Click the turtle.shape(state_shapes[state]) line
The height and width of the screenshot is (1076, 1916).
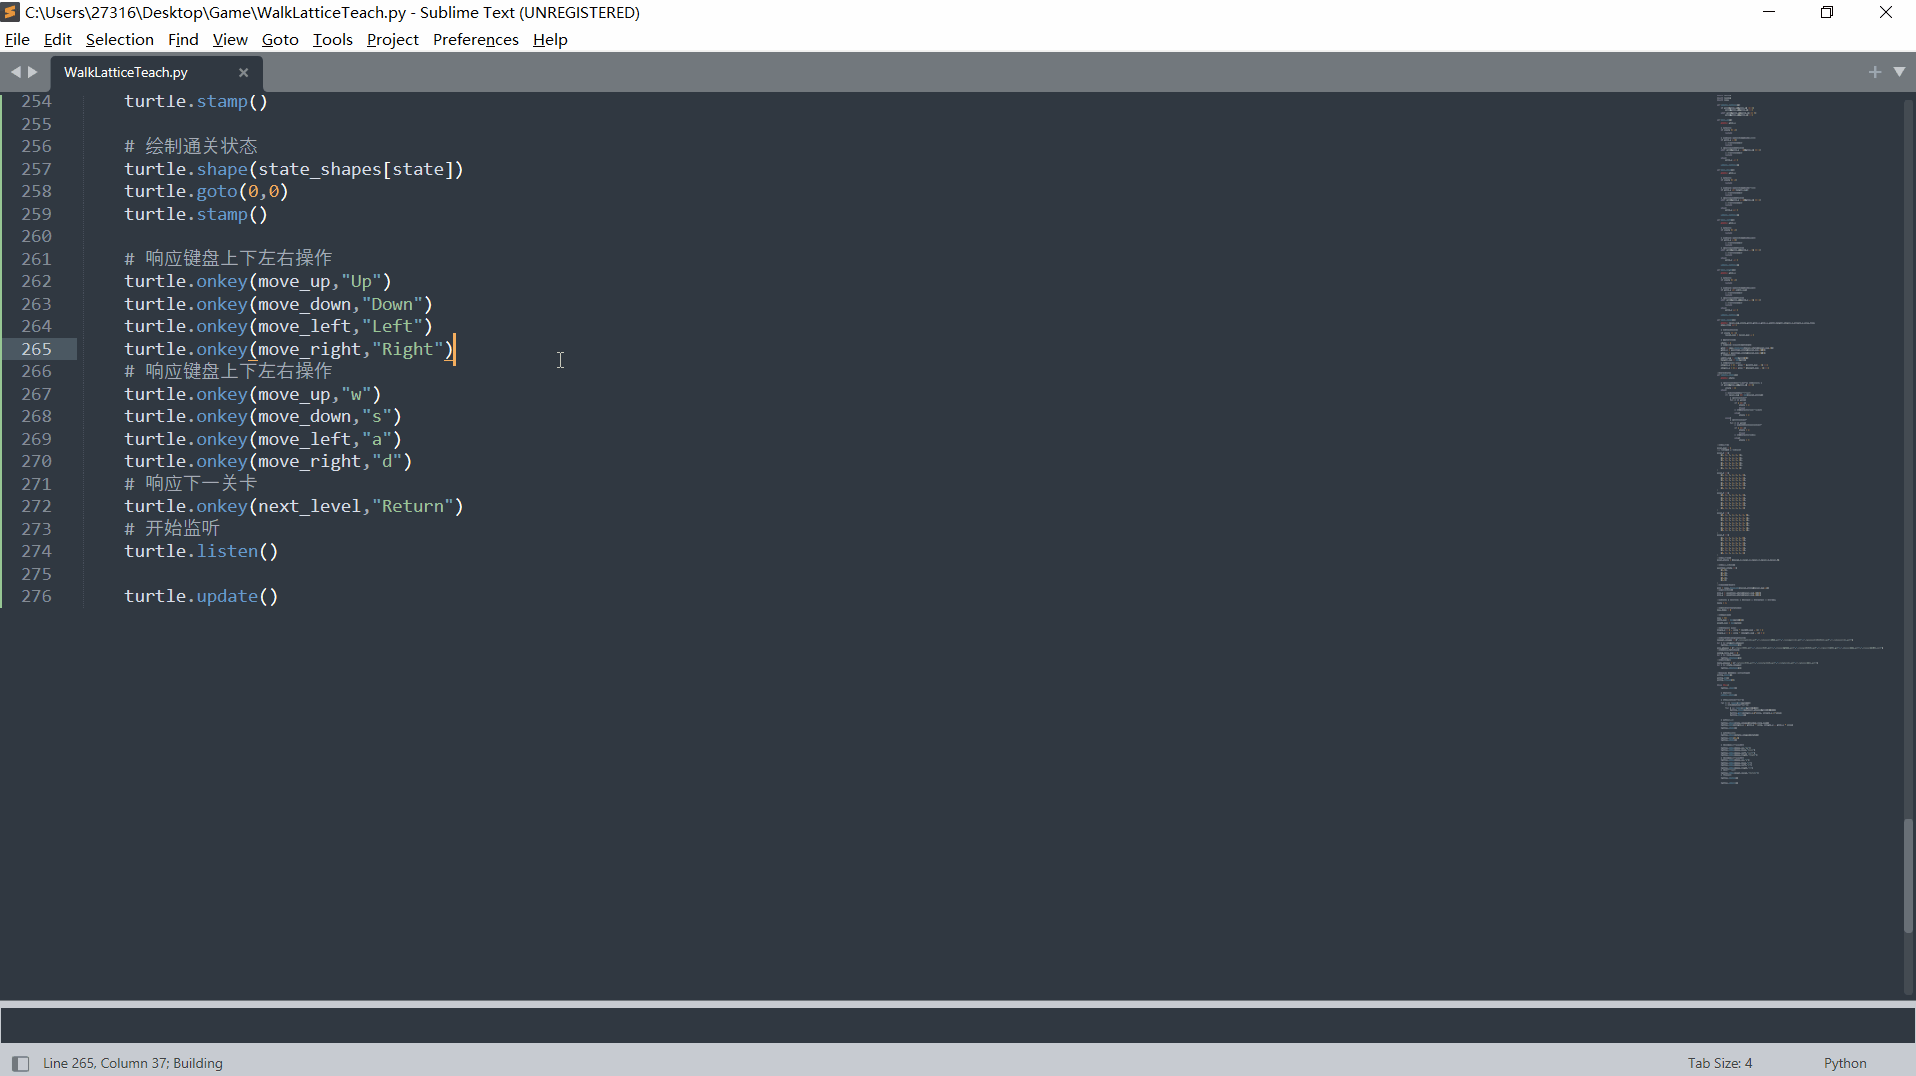(294, 169)
